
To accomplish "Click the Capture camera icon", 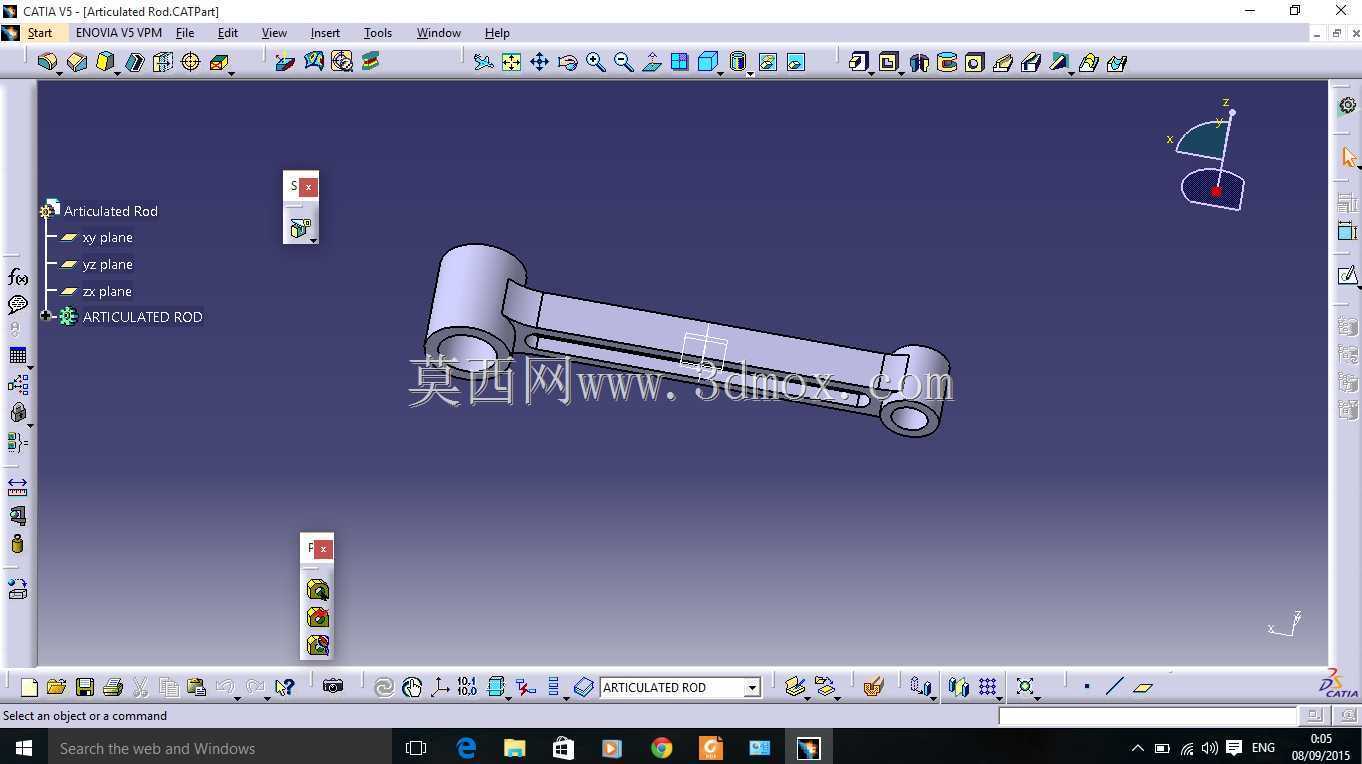I will (x=333, y=687).
